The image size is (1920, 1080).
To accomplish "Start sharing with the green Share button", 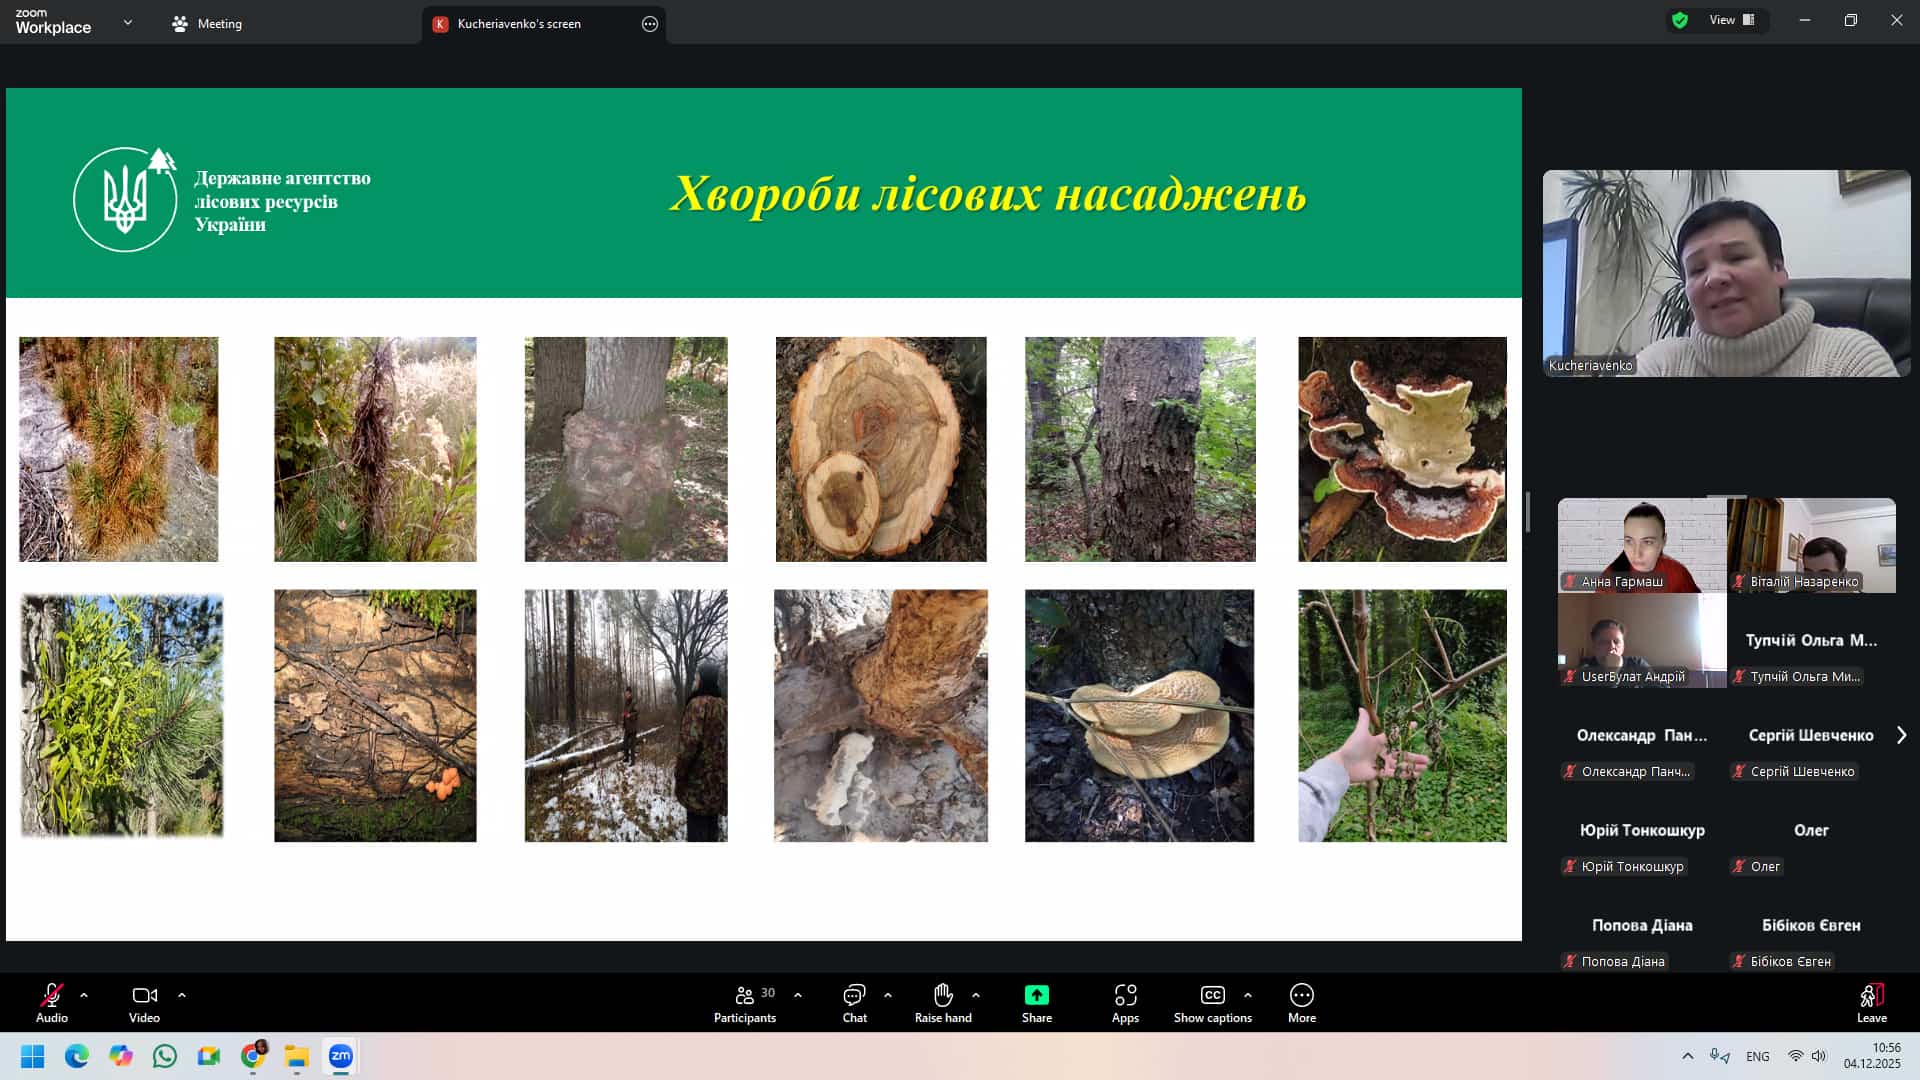I will coord(1036,995).
